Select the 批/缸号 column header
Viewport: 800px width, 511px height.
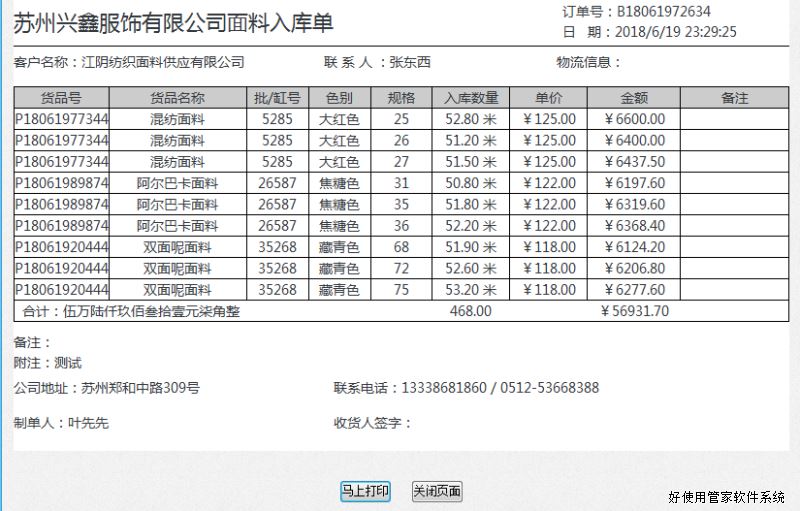277,98
